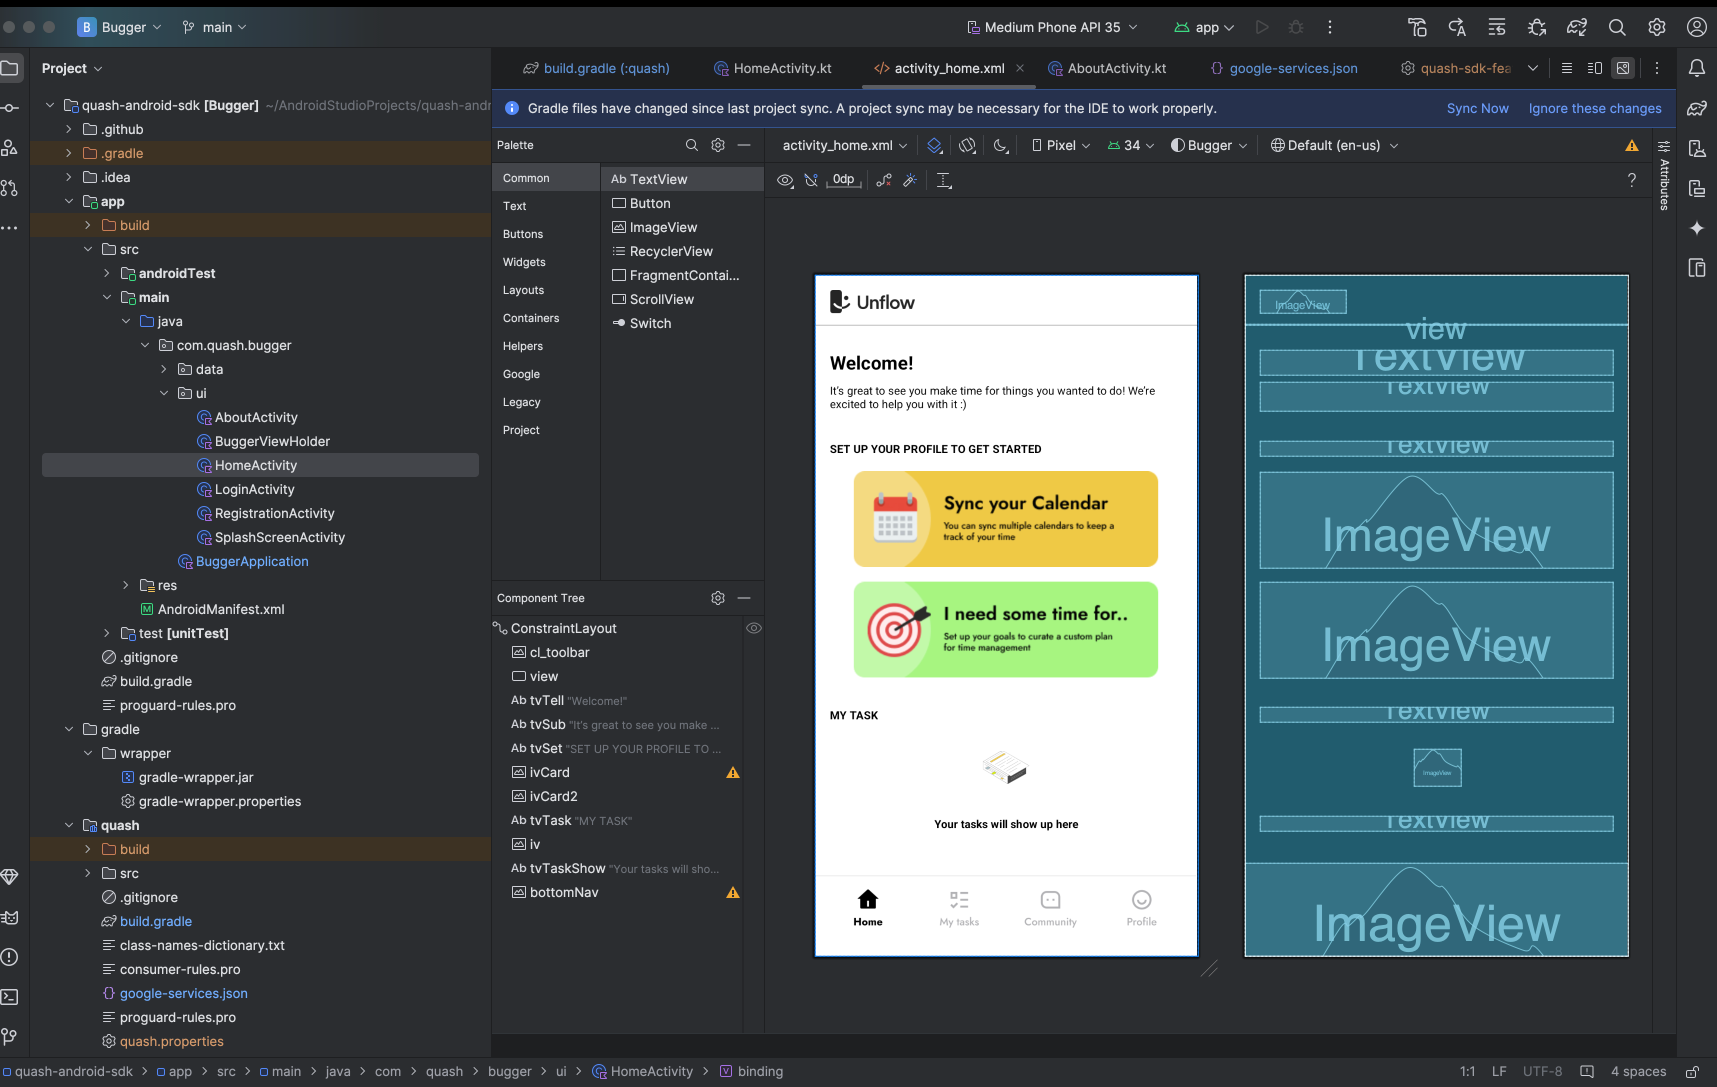Toggle ConstraintLayout visibility eye in Component Tree

(754, 628)
